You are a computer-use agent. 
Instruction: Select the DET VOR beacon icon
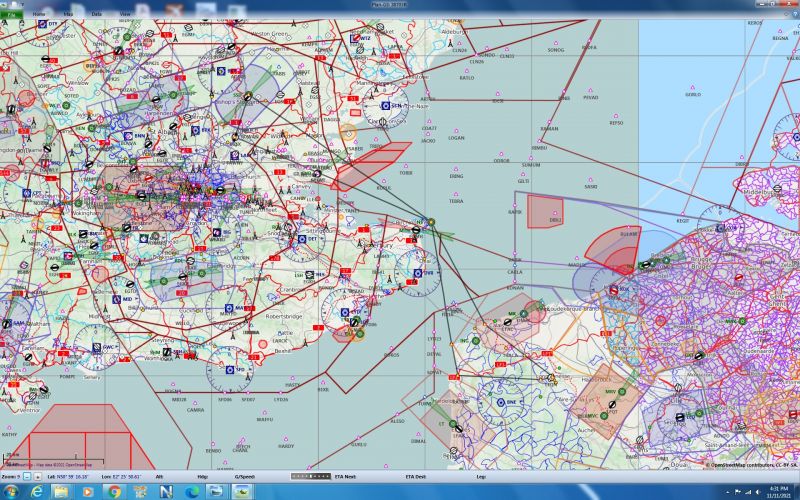[301, 239]
